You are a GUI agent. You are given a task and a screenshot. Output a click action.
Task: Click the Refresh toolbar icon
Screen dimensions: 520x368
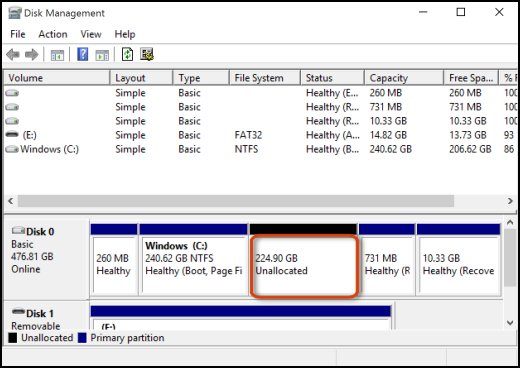click(x=127, y=54)
